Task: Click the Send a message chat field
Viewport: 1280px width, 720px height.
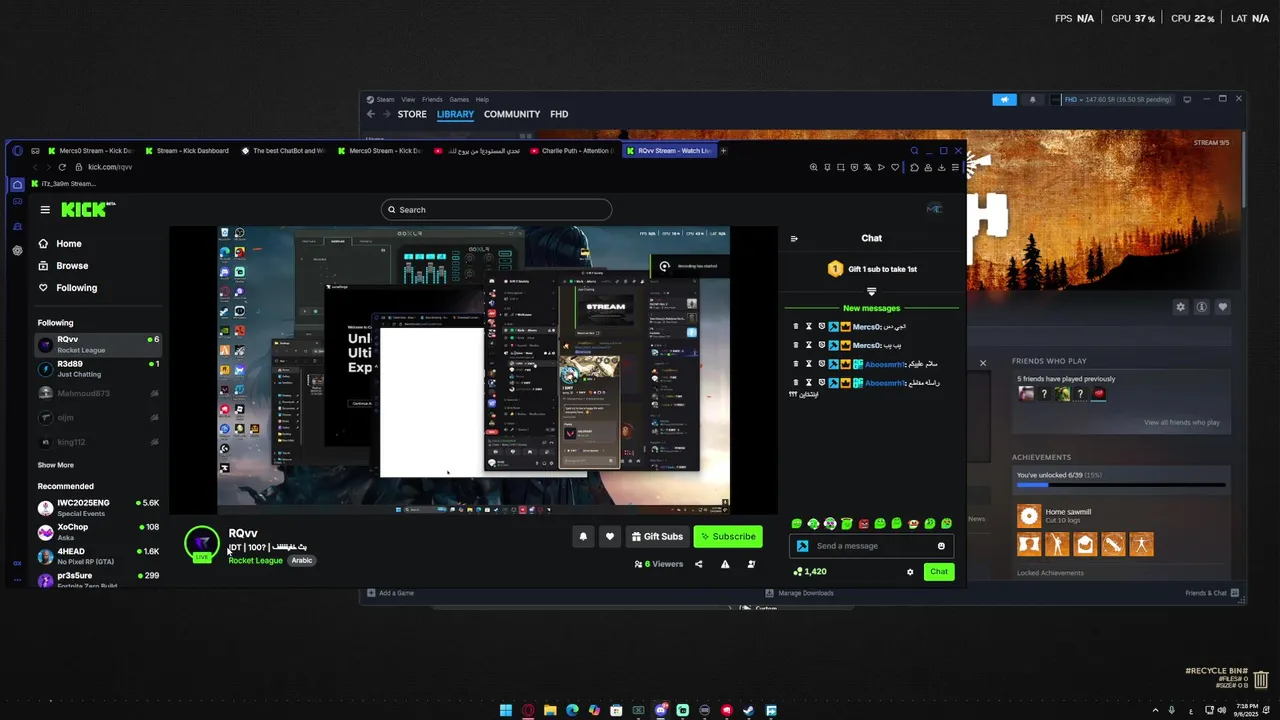Action: pos(872,546)
